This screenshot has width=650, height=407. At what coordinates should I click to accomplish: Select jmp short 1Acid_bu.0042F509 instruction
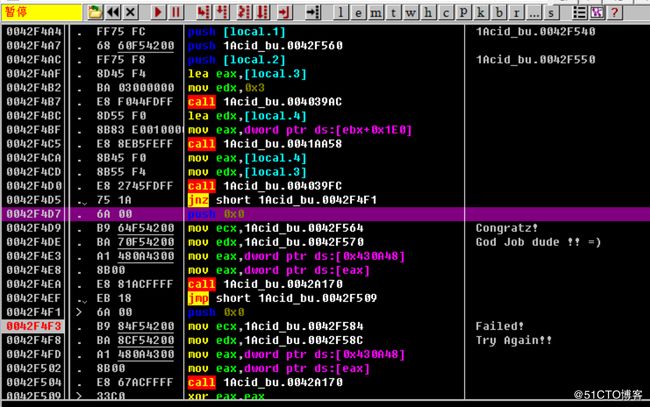(x=282, y=298)
